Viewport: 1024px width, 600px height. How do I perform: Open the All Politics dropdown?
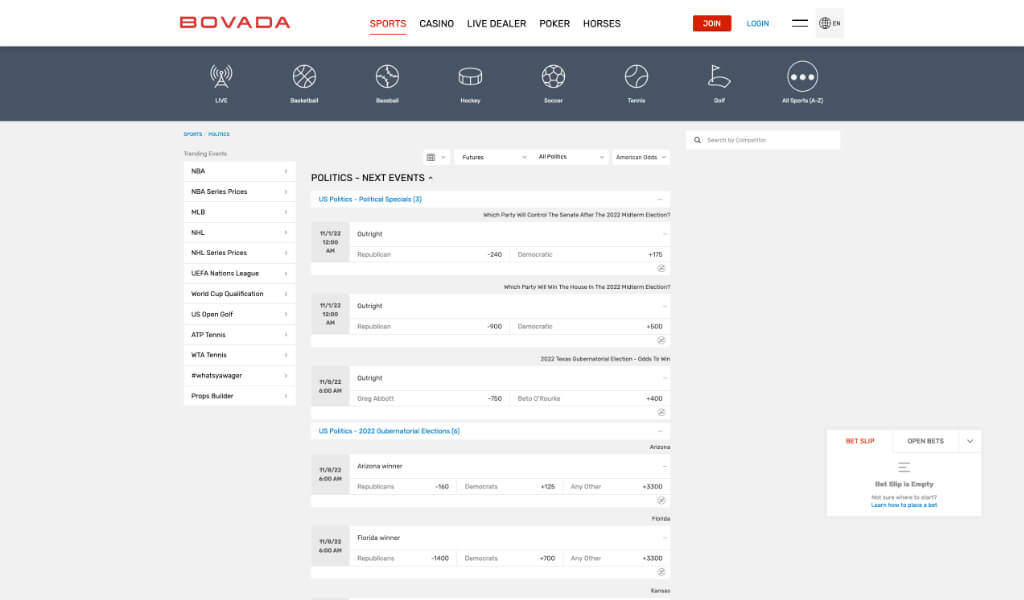570,157
